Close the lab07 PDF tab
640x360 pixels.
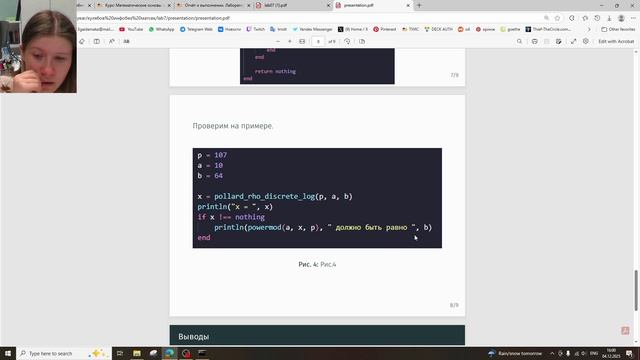328,6
